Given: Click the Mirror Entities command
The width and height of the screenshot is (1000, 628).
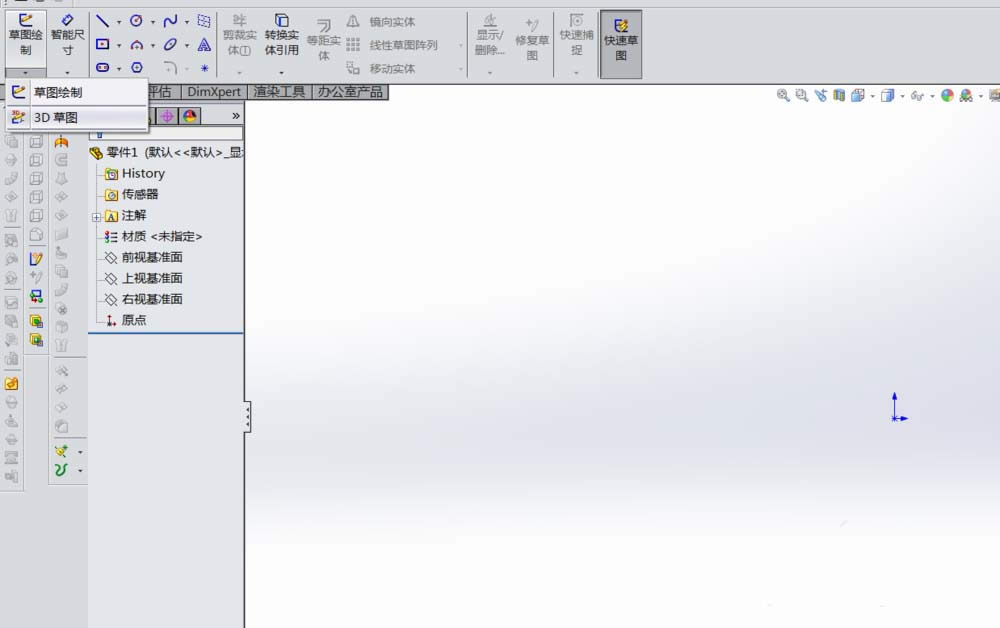Looking at the screenshot, I should [x=390, y=20].
